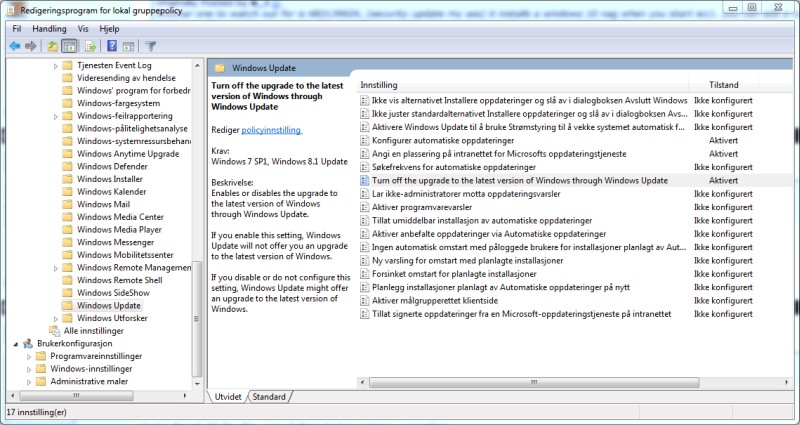The height and width of the screenshot is (425, 800).
Task: Select Windows Messenger in the tree
Action: [115, 242]
